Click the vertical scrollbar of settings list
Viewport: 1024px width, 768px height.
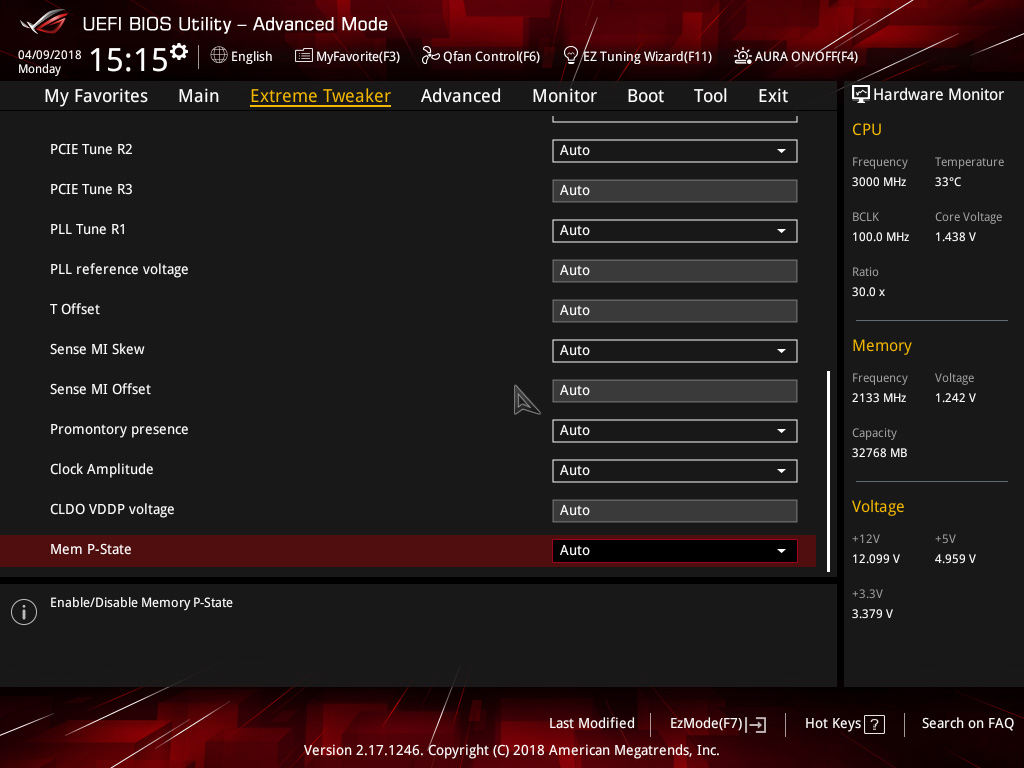pos(828,471)
